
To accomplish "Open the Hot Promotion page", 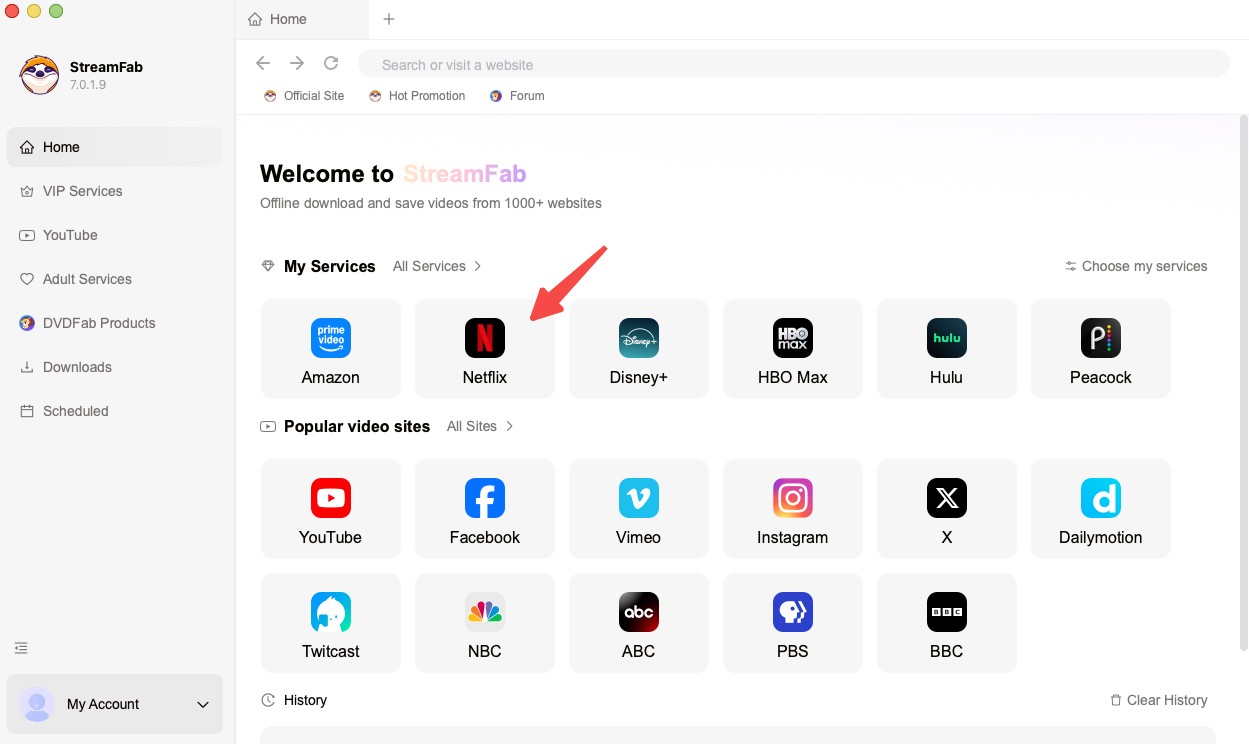I will (417, 95).
